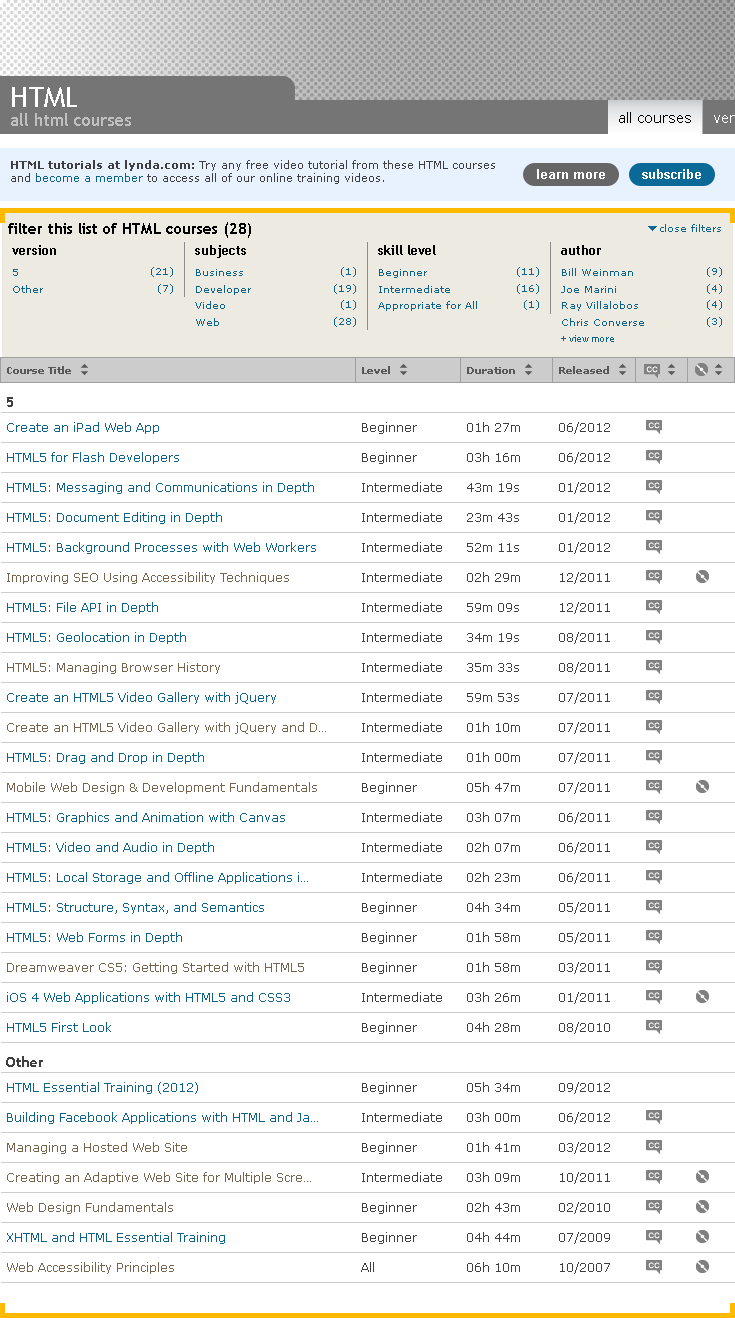Screen dimensions: 735x1318
Task: Click CC icon for HTML5: Video and Audio in Depth
Action: [x=654, y=847]
